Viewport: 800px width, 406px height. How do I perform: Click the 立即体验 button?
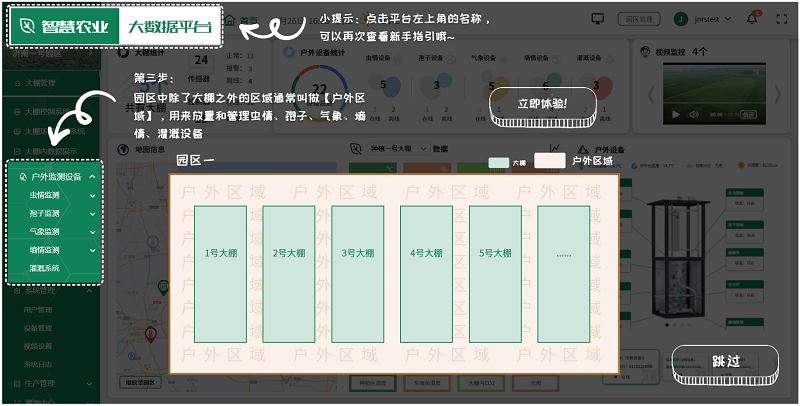click(x=542, y=104)
